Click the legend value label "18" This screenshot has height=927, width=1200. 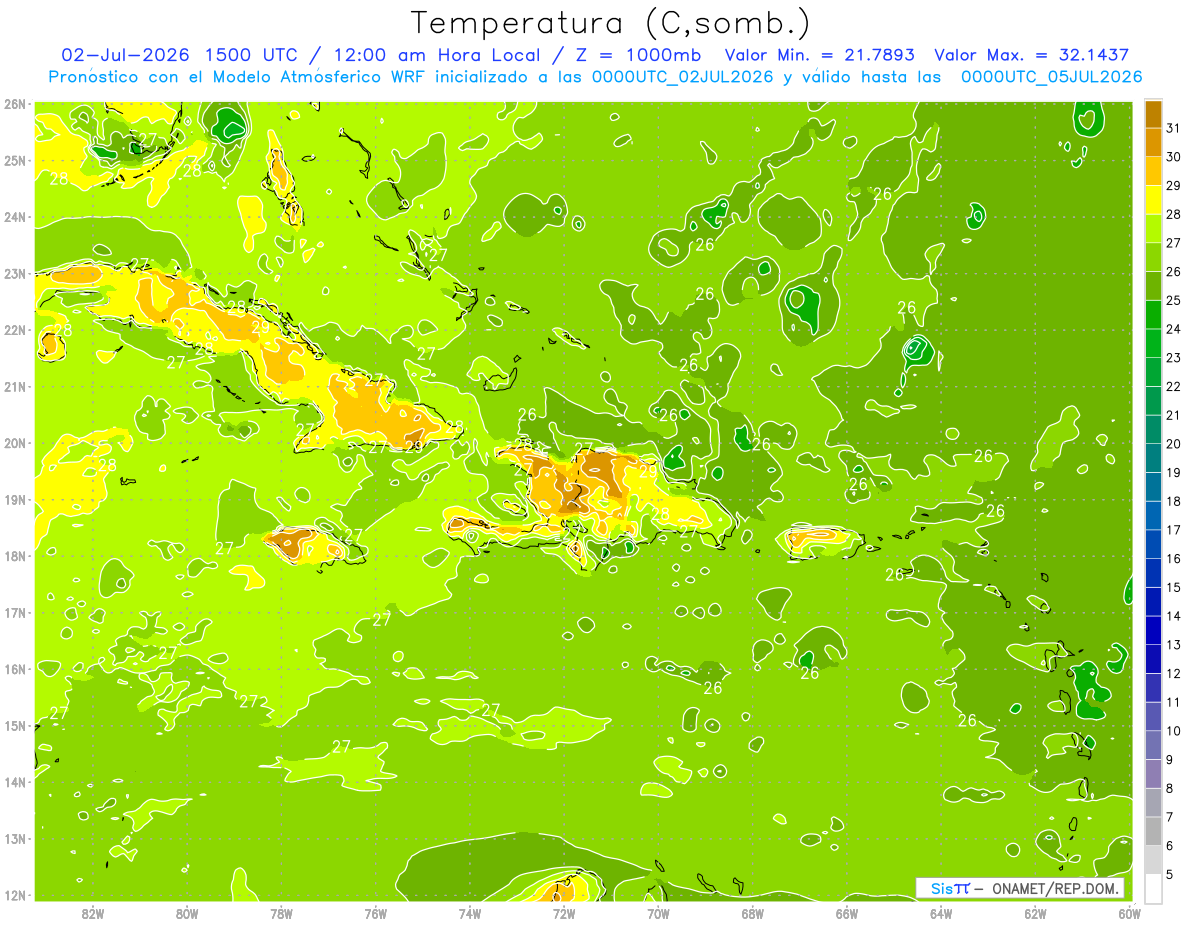click(x=1174, y=501)
